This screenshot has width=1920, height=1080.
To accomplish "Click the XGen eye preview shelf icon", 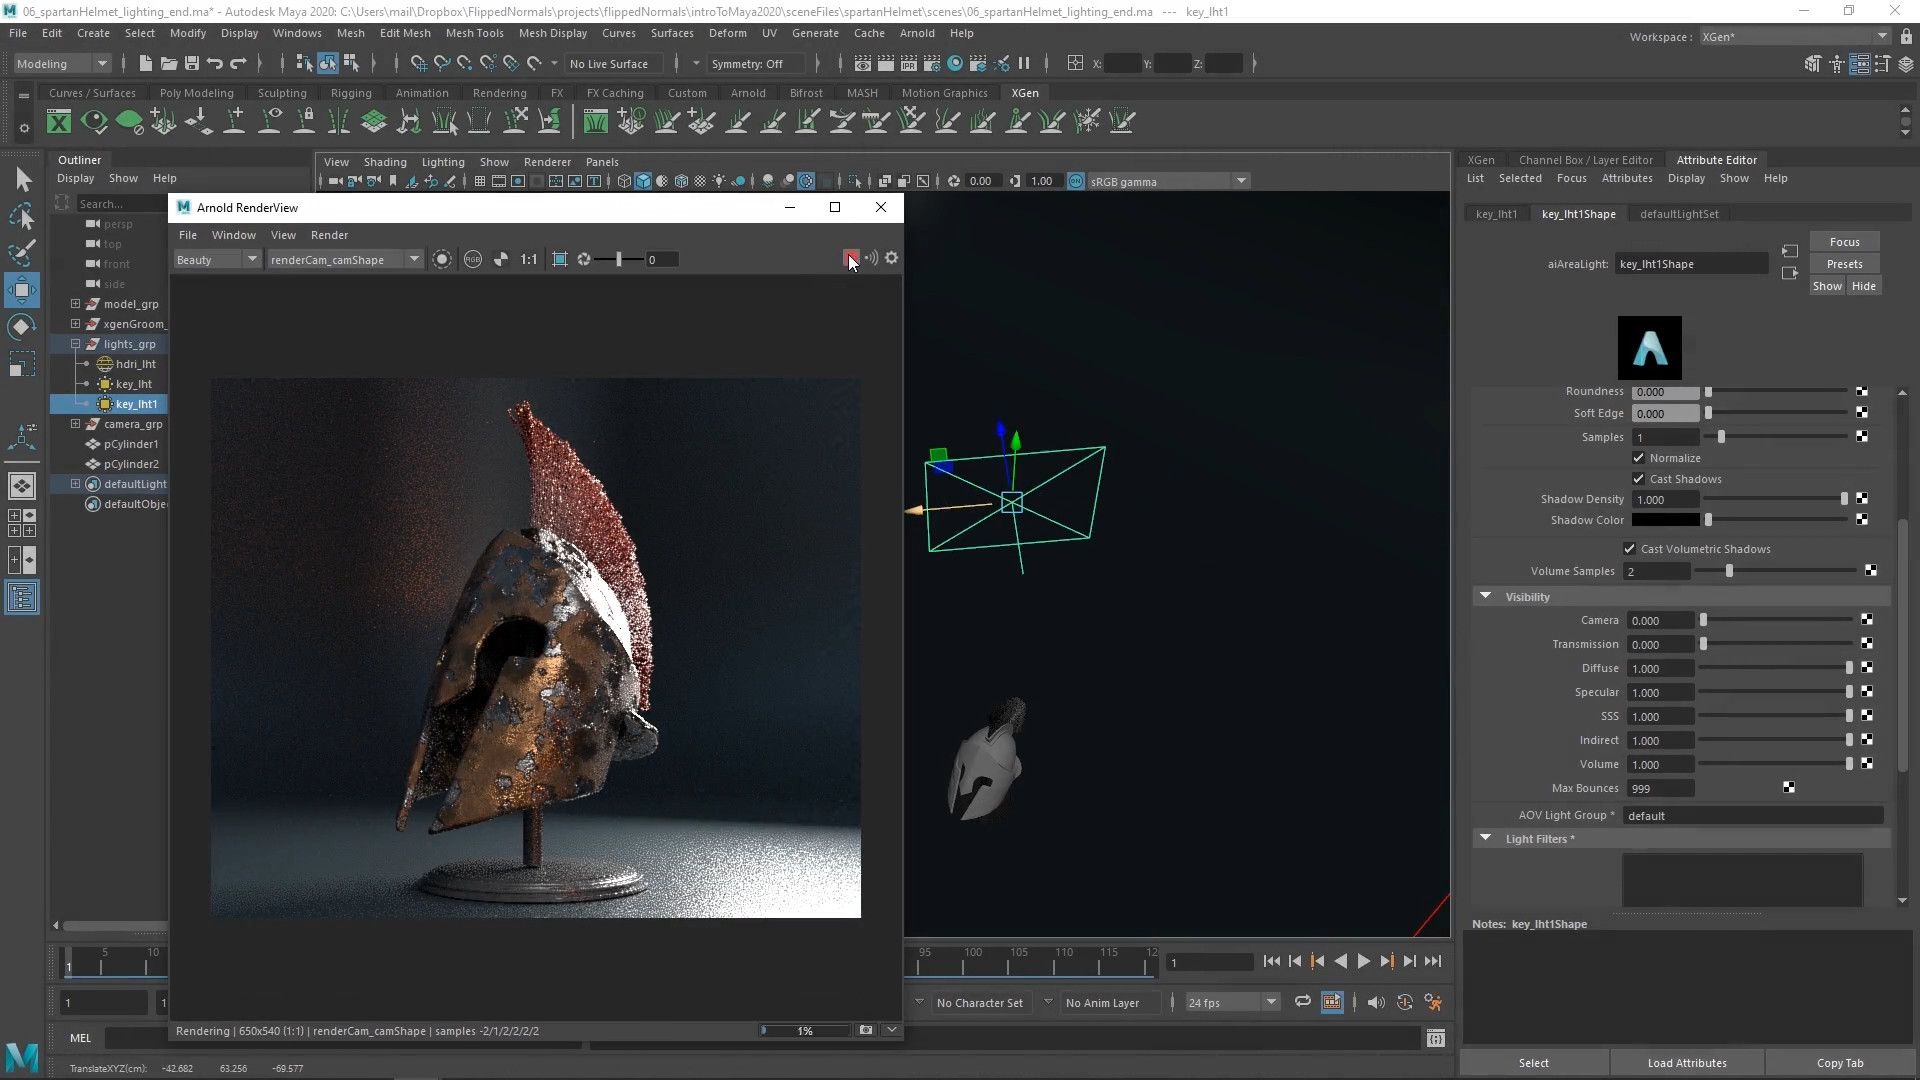I will click(x=94, y=122).
